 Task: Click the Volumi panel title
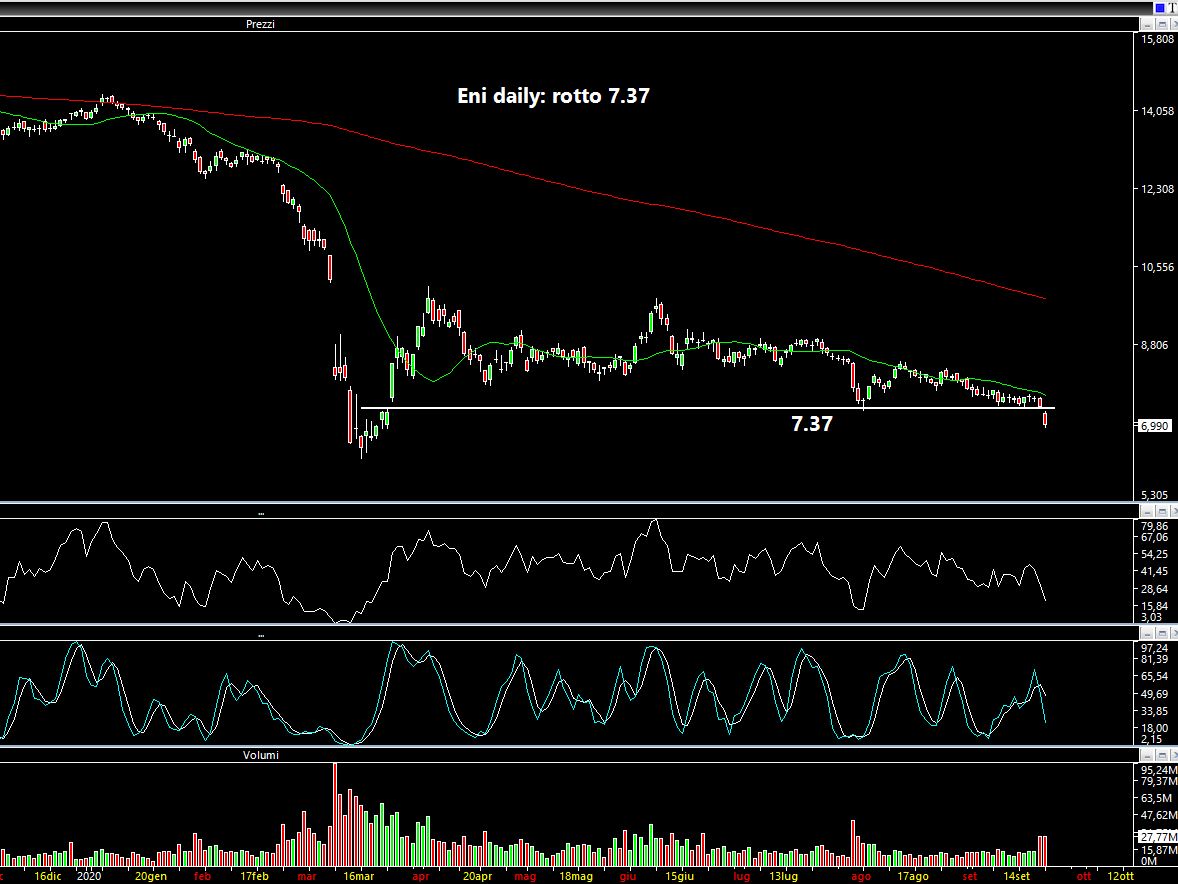(261, 755)
